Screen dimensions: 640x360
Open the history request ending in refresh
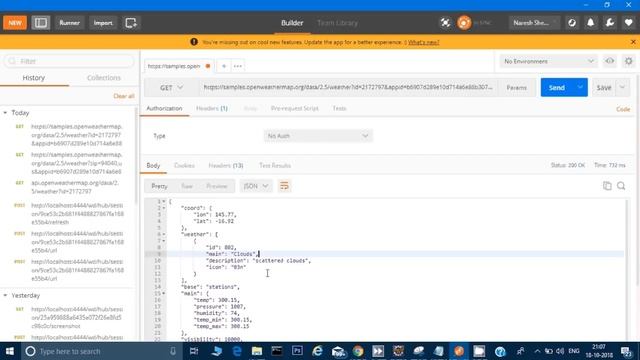pyautogui.click(x=76, y=214)
